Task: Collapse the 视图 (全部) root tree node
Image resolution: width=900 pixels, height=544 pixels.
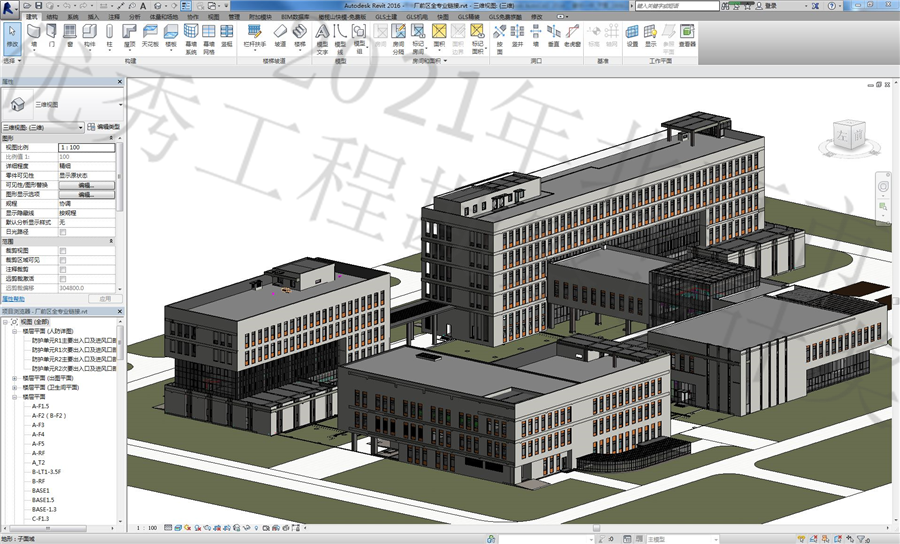Action: click(x=6, y=322)
